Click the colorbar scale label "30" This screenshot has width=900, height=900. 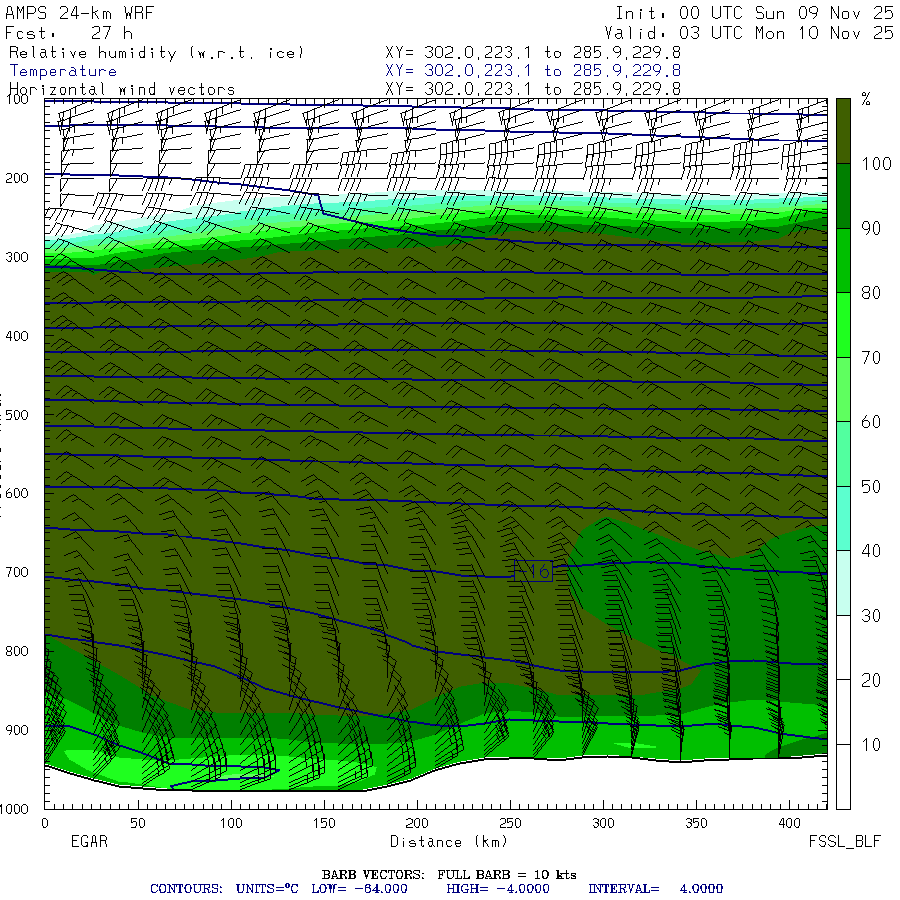pyautogui.click(x=871, y=616)
